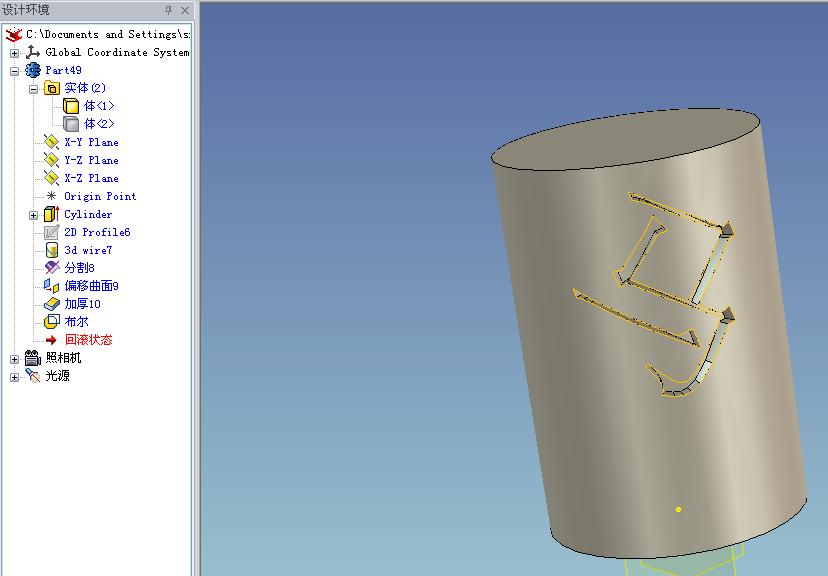
Task: Click the 分割8 split feature icon
Action: 52,268
